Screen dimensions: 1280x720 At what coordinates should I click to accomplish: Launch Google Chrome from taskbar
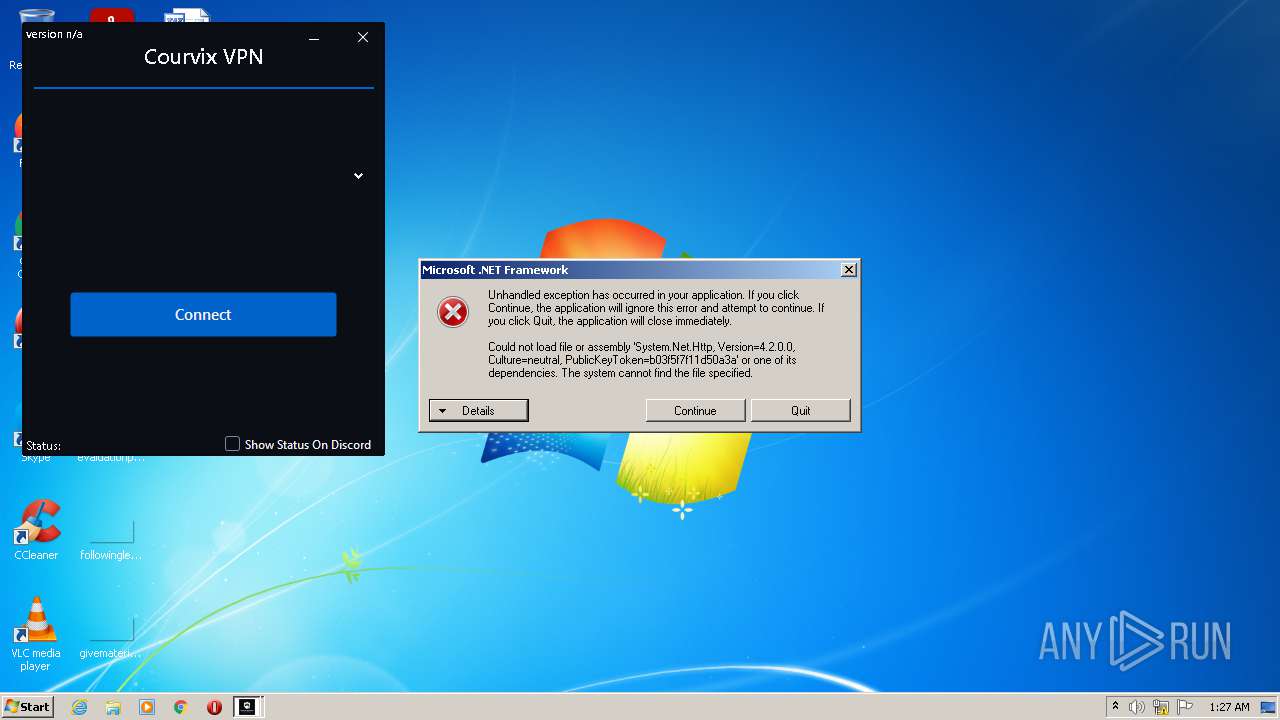pyautogui.click(x=181, y=707)
